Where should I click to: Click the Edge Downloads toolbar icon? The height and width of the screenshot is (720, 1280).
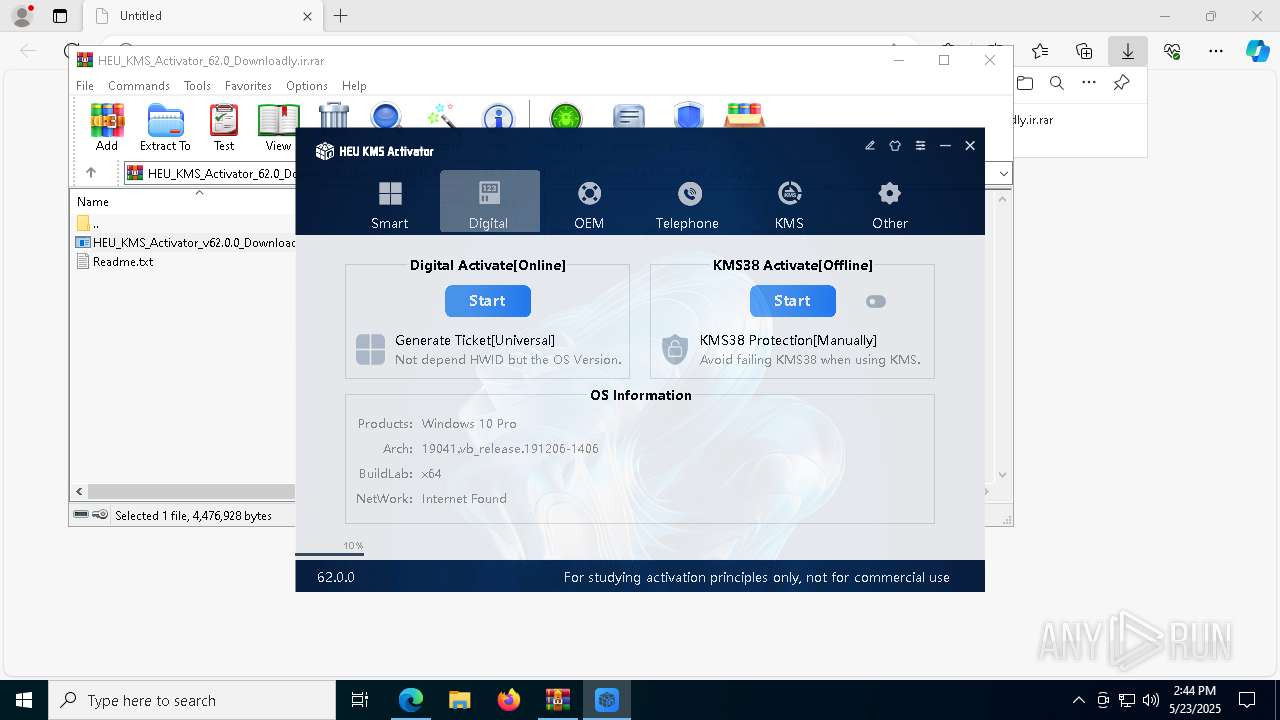pos(1128,51)
